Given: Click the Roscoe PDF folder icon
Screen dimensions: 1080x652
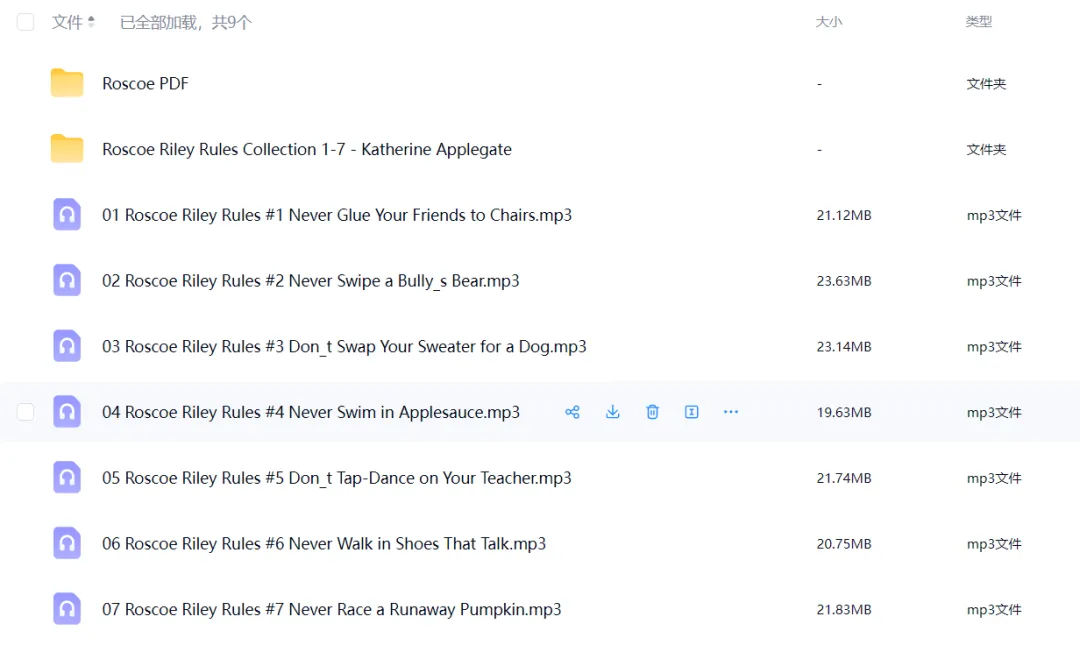Looking at the screenshot, I should coord(67,83).
